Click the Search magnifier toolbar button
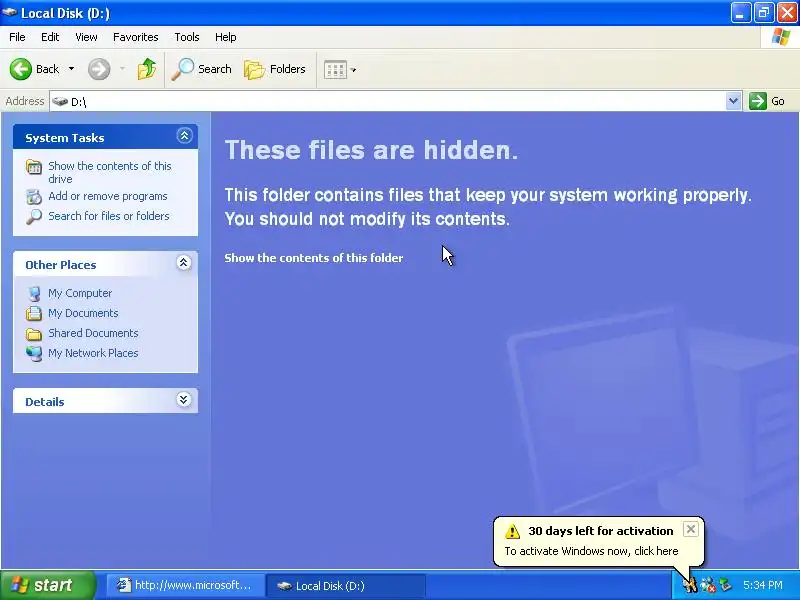Screen dimensions: 800x600 202,69
